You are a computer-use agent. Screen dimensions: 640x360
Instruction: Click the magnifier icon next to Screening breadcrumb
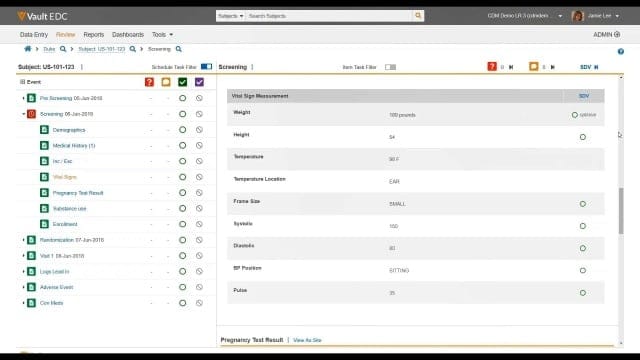click(178, 49)
